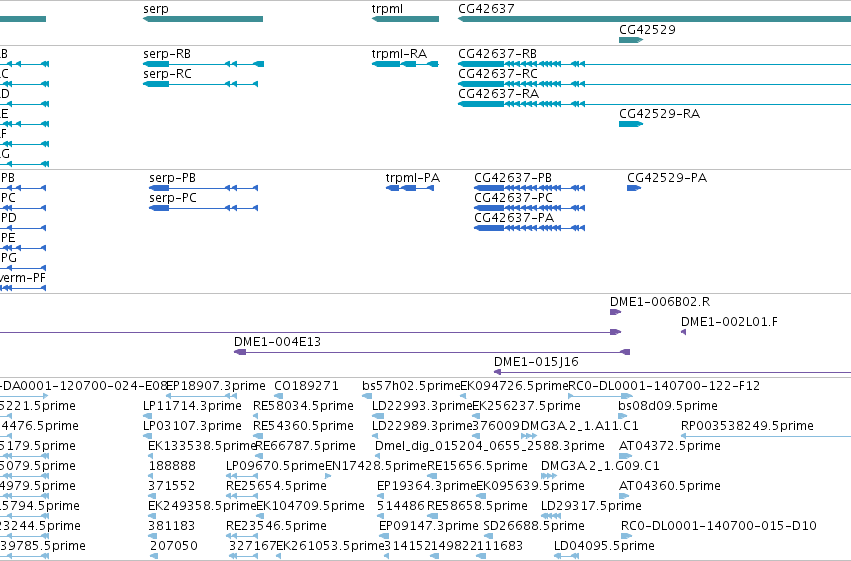Click the CG42637-RA transcript label
The width and height of the screenshot is (851, 561).
[x=498, y=94]
